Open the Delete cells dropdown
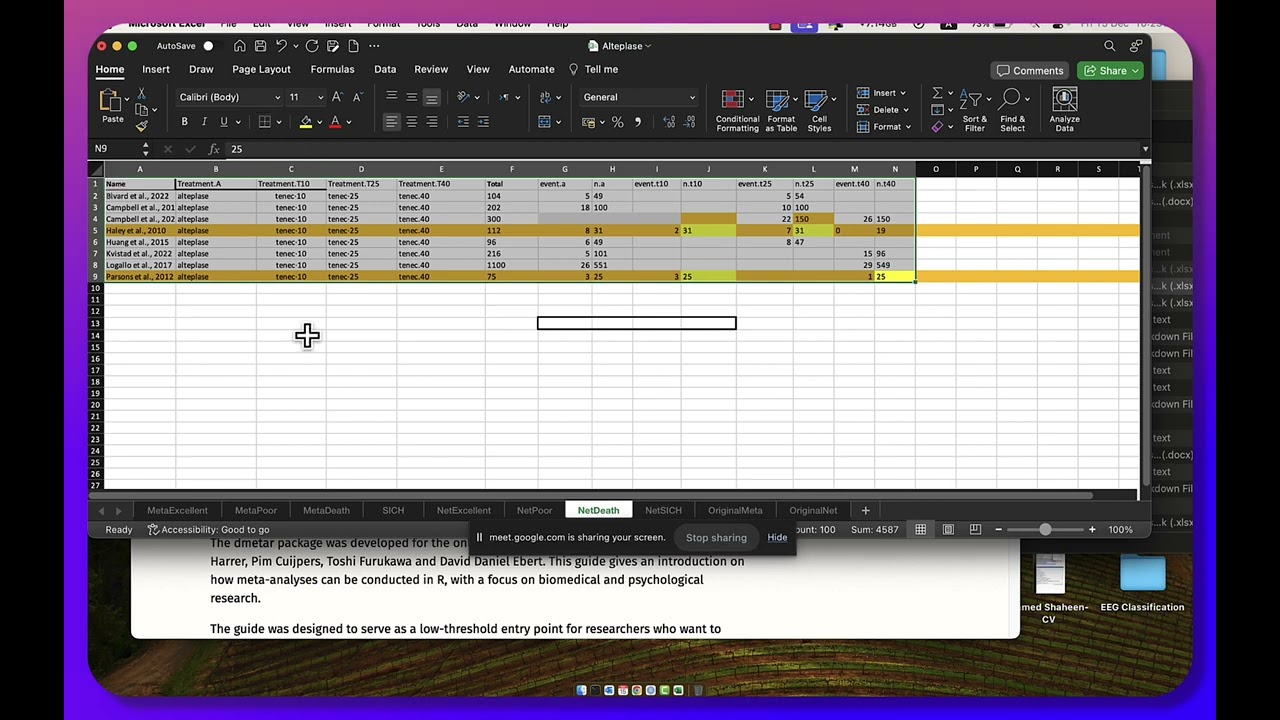The width and height of the screenshot is (1280, 720). (x=882, y=110)
